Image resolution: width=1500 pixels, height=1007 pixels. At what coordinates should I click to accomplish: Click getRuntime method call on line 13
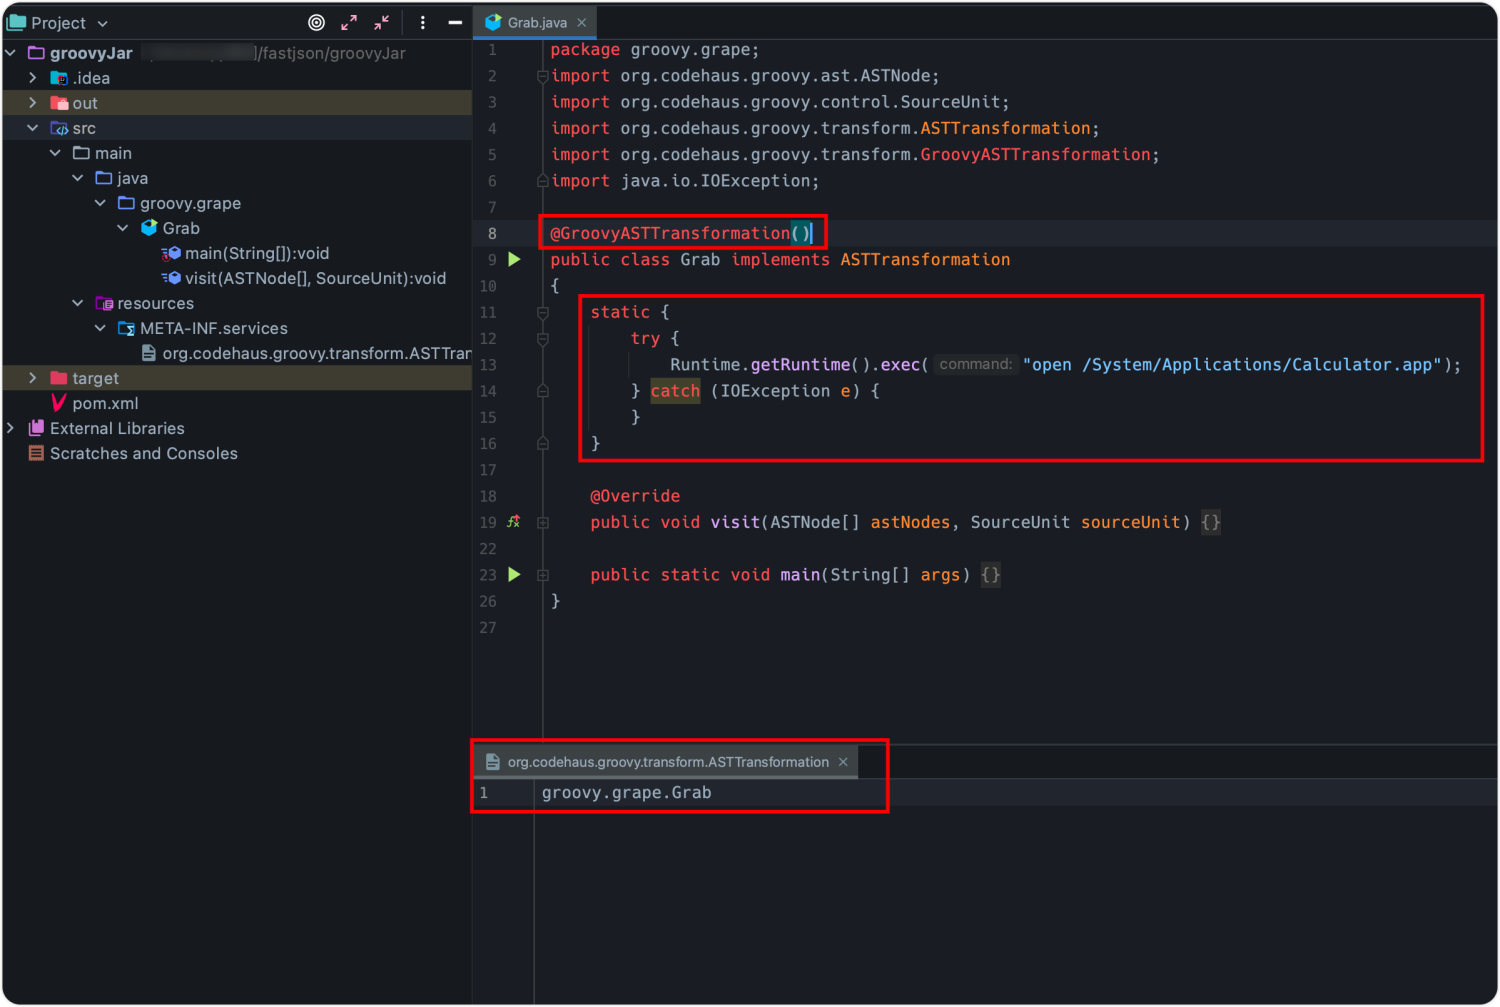(x=800, y=365)
